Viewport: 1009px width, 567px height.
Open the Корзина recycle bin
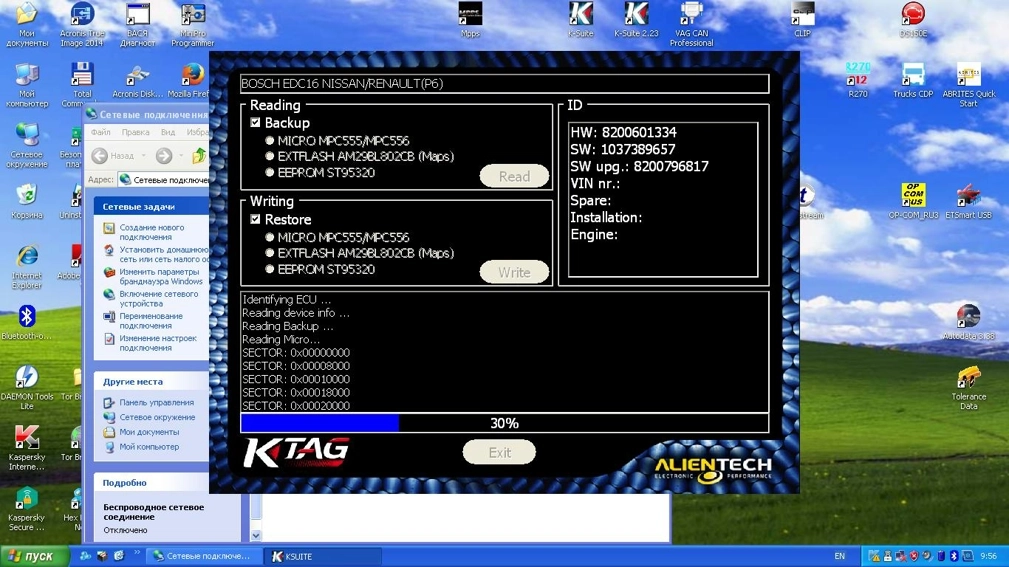click(x=26, y=201)
